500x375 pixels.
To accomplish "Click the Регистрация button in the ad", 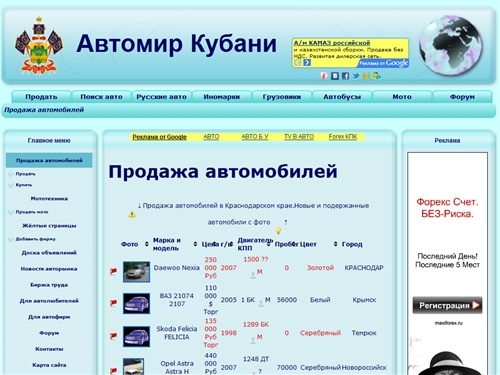I will (x=447, y=305).
